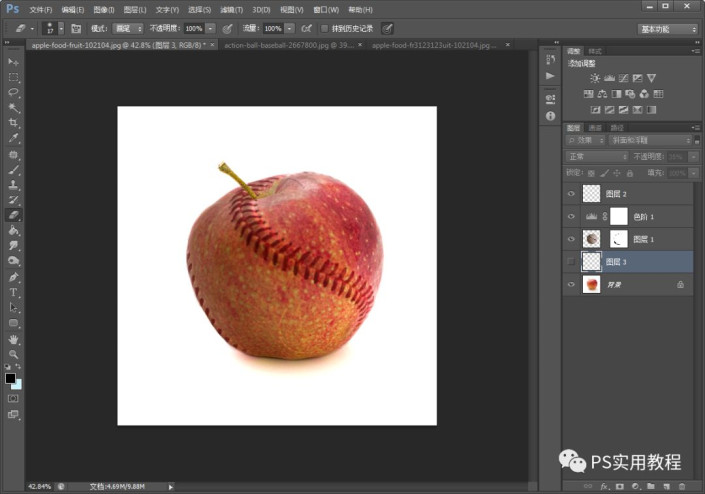Add a Channel Mixer adjustment
Screen dimensions: 705x494
644,94
